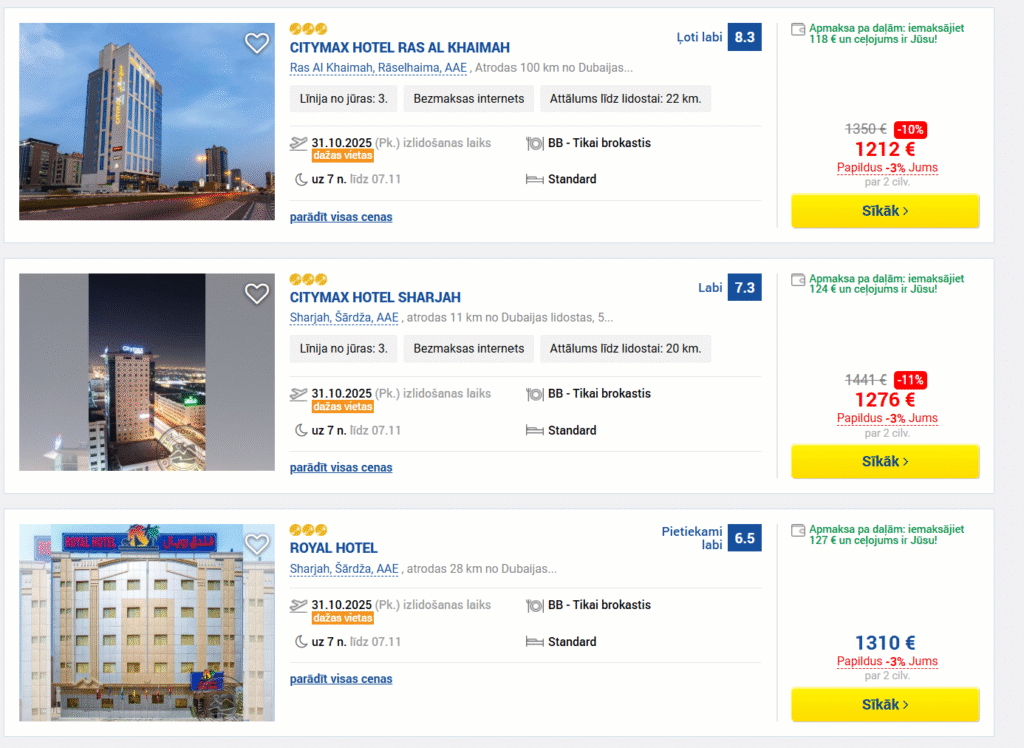The image size is (1024, 748).
Task: Open Royal Hotel Sharjah location link
Action: [344, 569]
